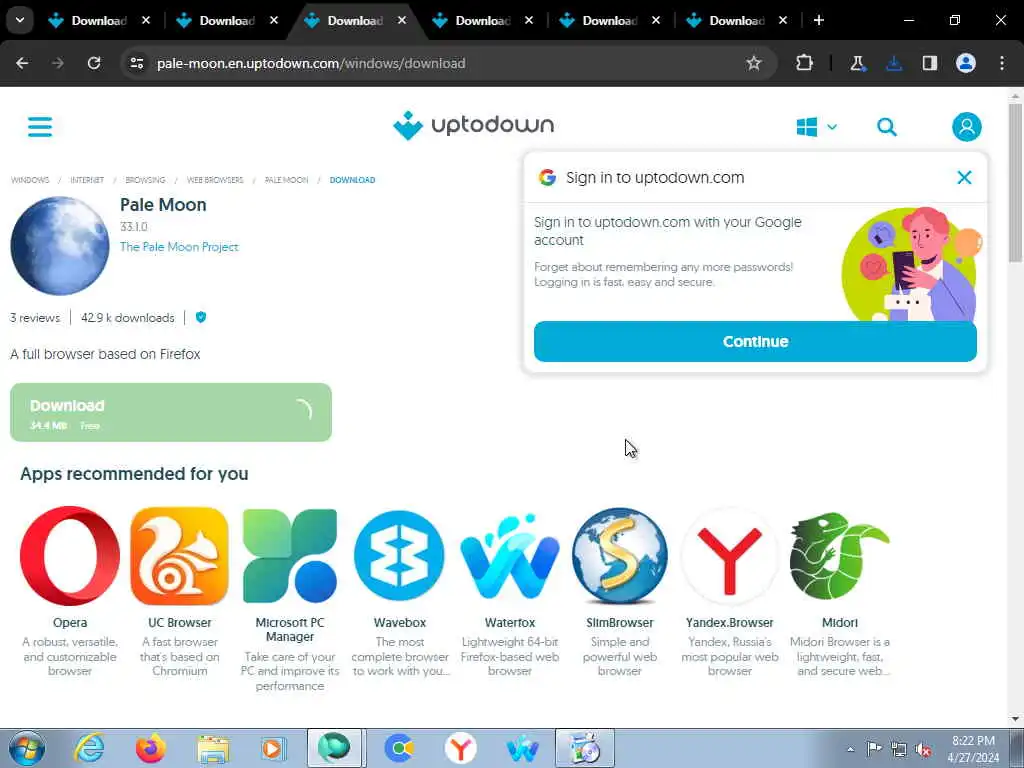Open The Pale Moon Project developer link

pyautogui.click(x=179, y=247)
